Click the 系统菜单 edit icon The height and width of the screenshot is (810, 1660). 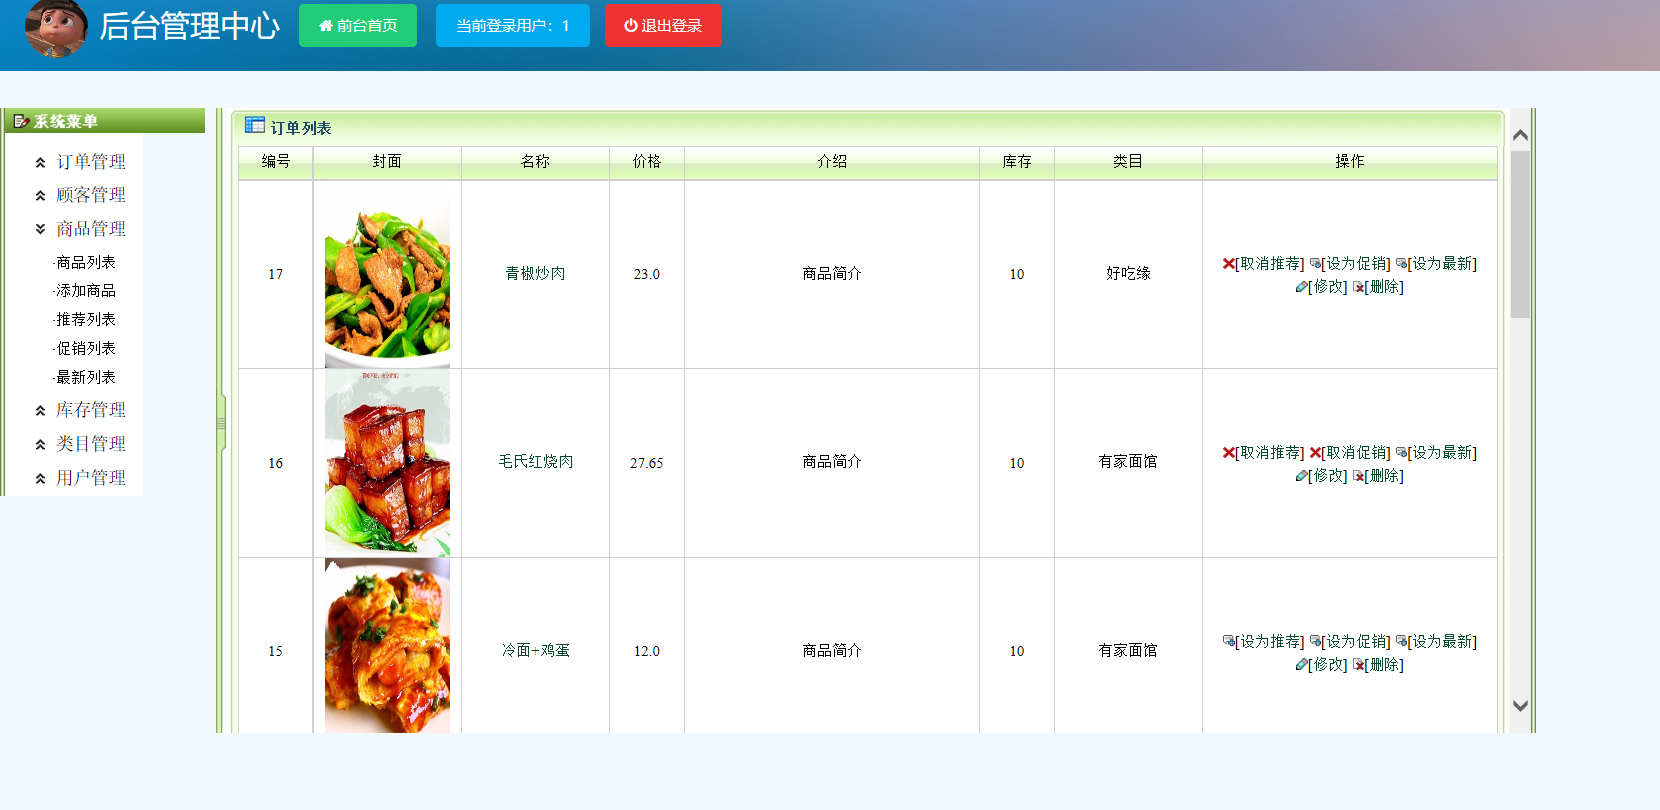coord(21,121)
